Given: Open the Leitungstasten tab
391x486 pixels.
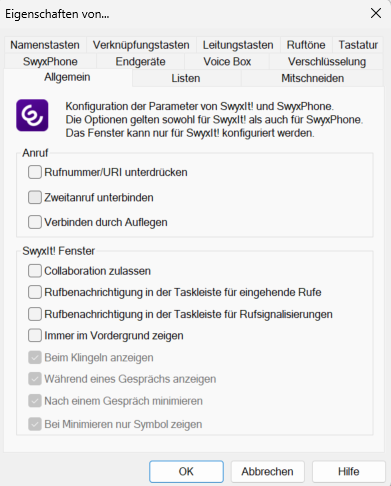Looking at the screenshot, I should coord(238,45).
